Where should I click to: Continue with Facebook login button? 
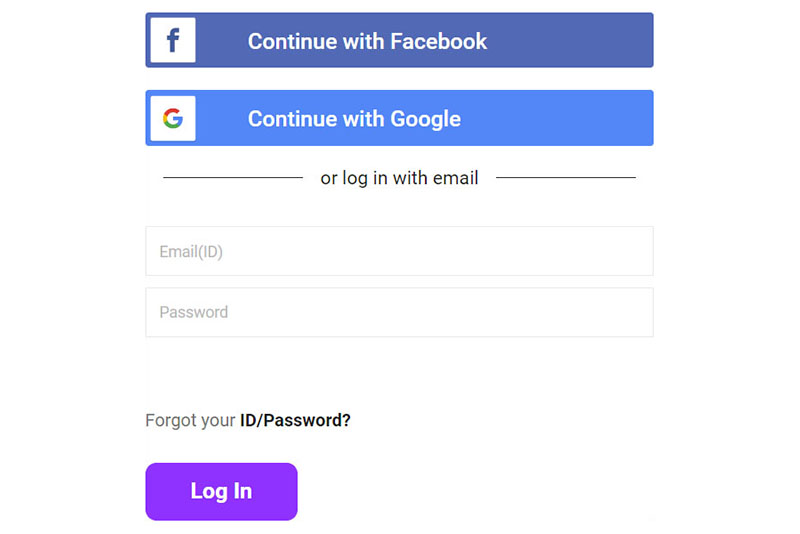pos(399,40)
